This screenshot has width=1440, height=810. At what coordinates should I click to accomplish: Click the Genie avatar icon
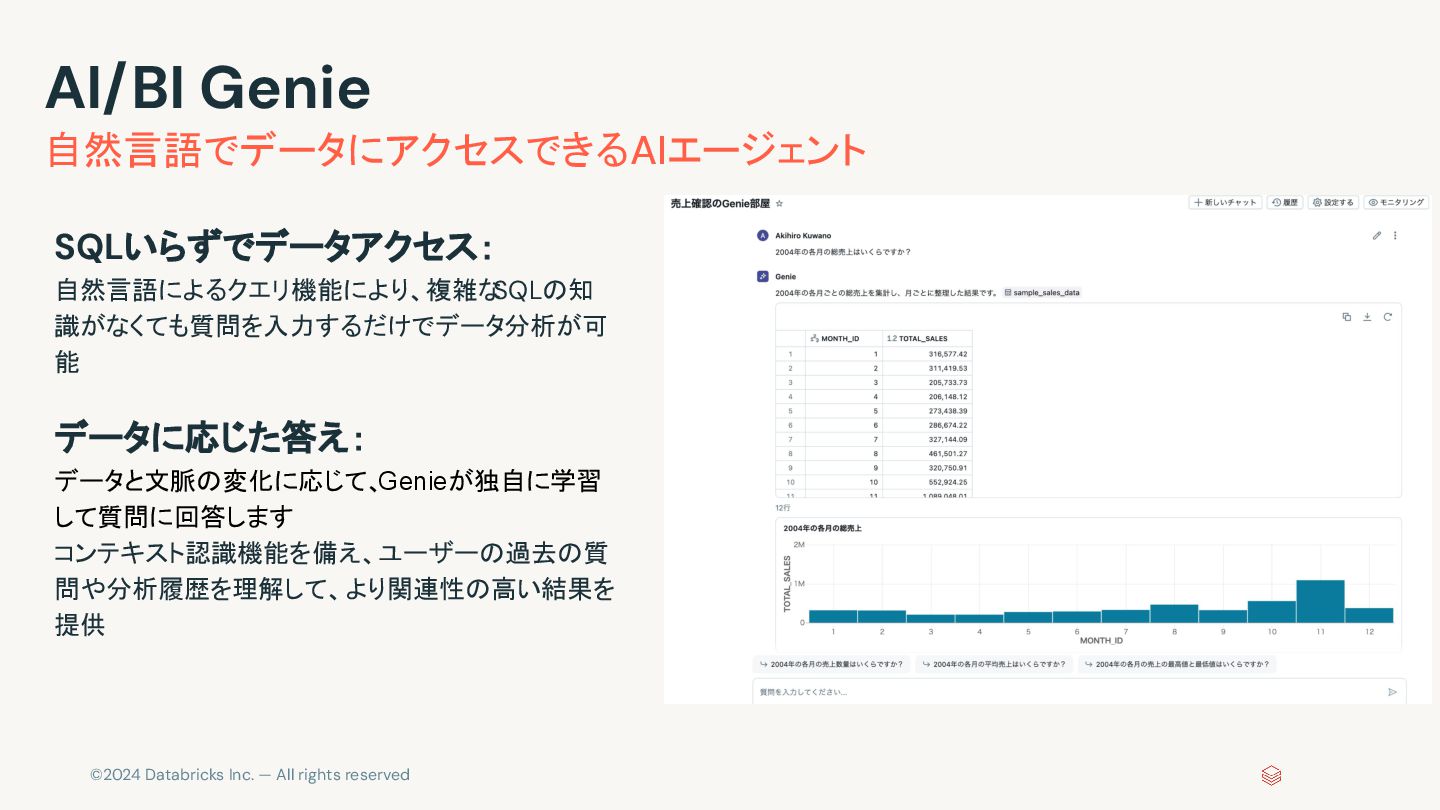[762, 275]
